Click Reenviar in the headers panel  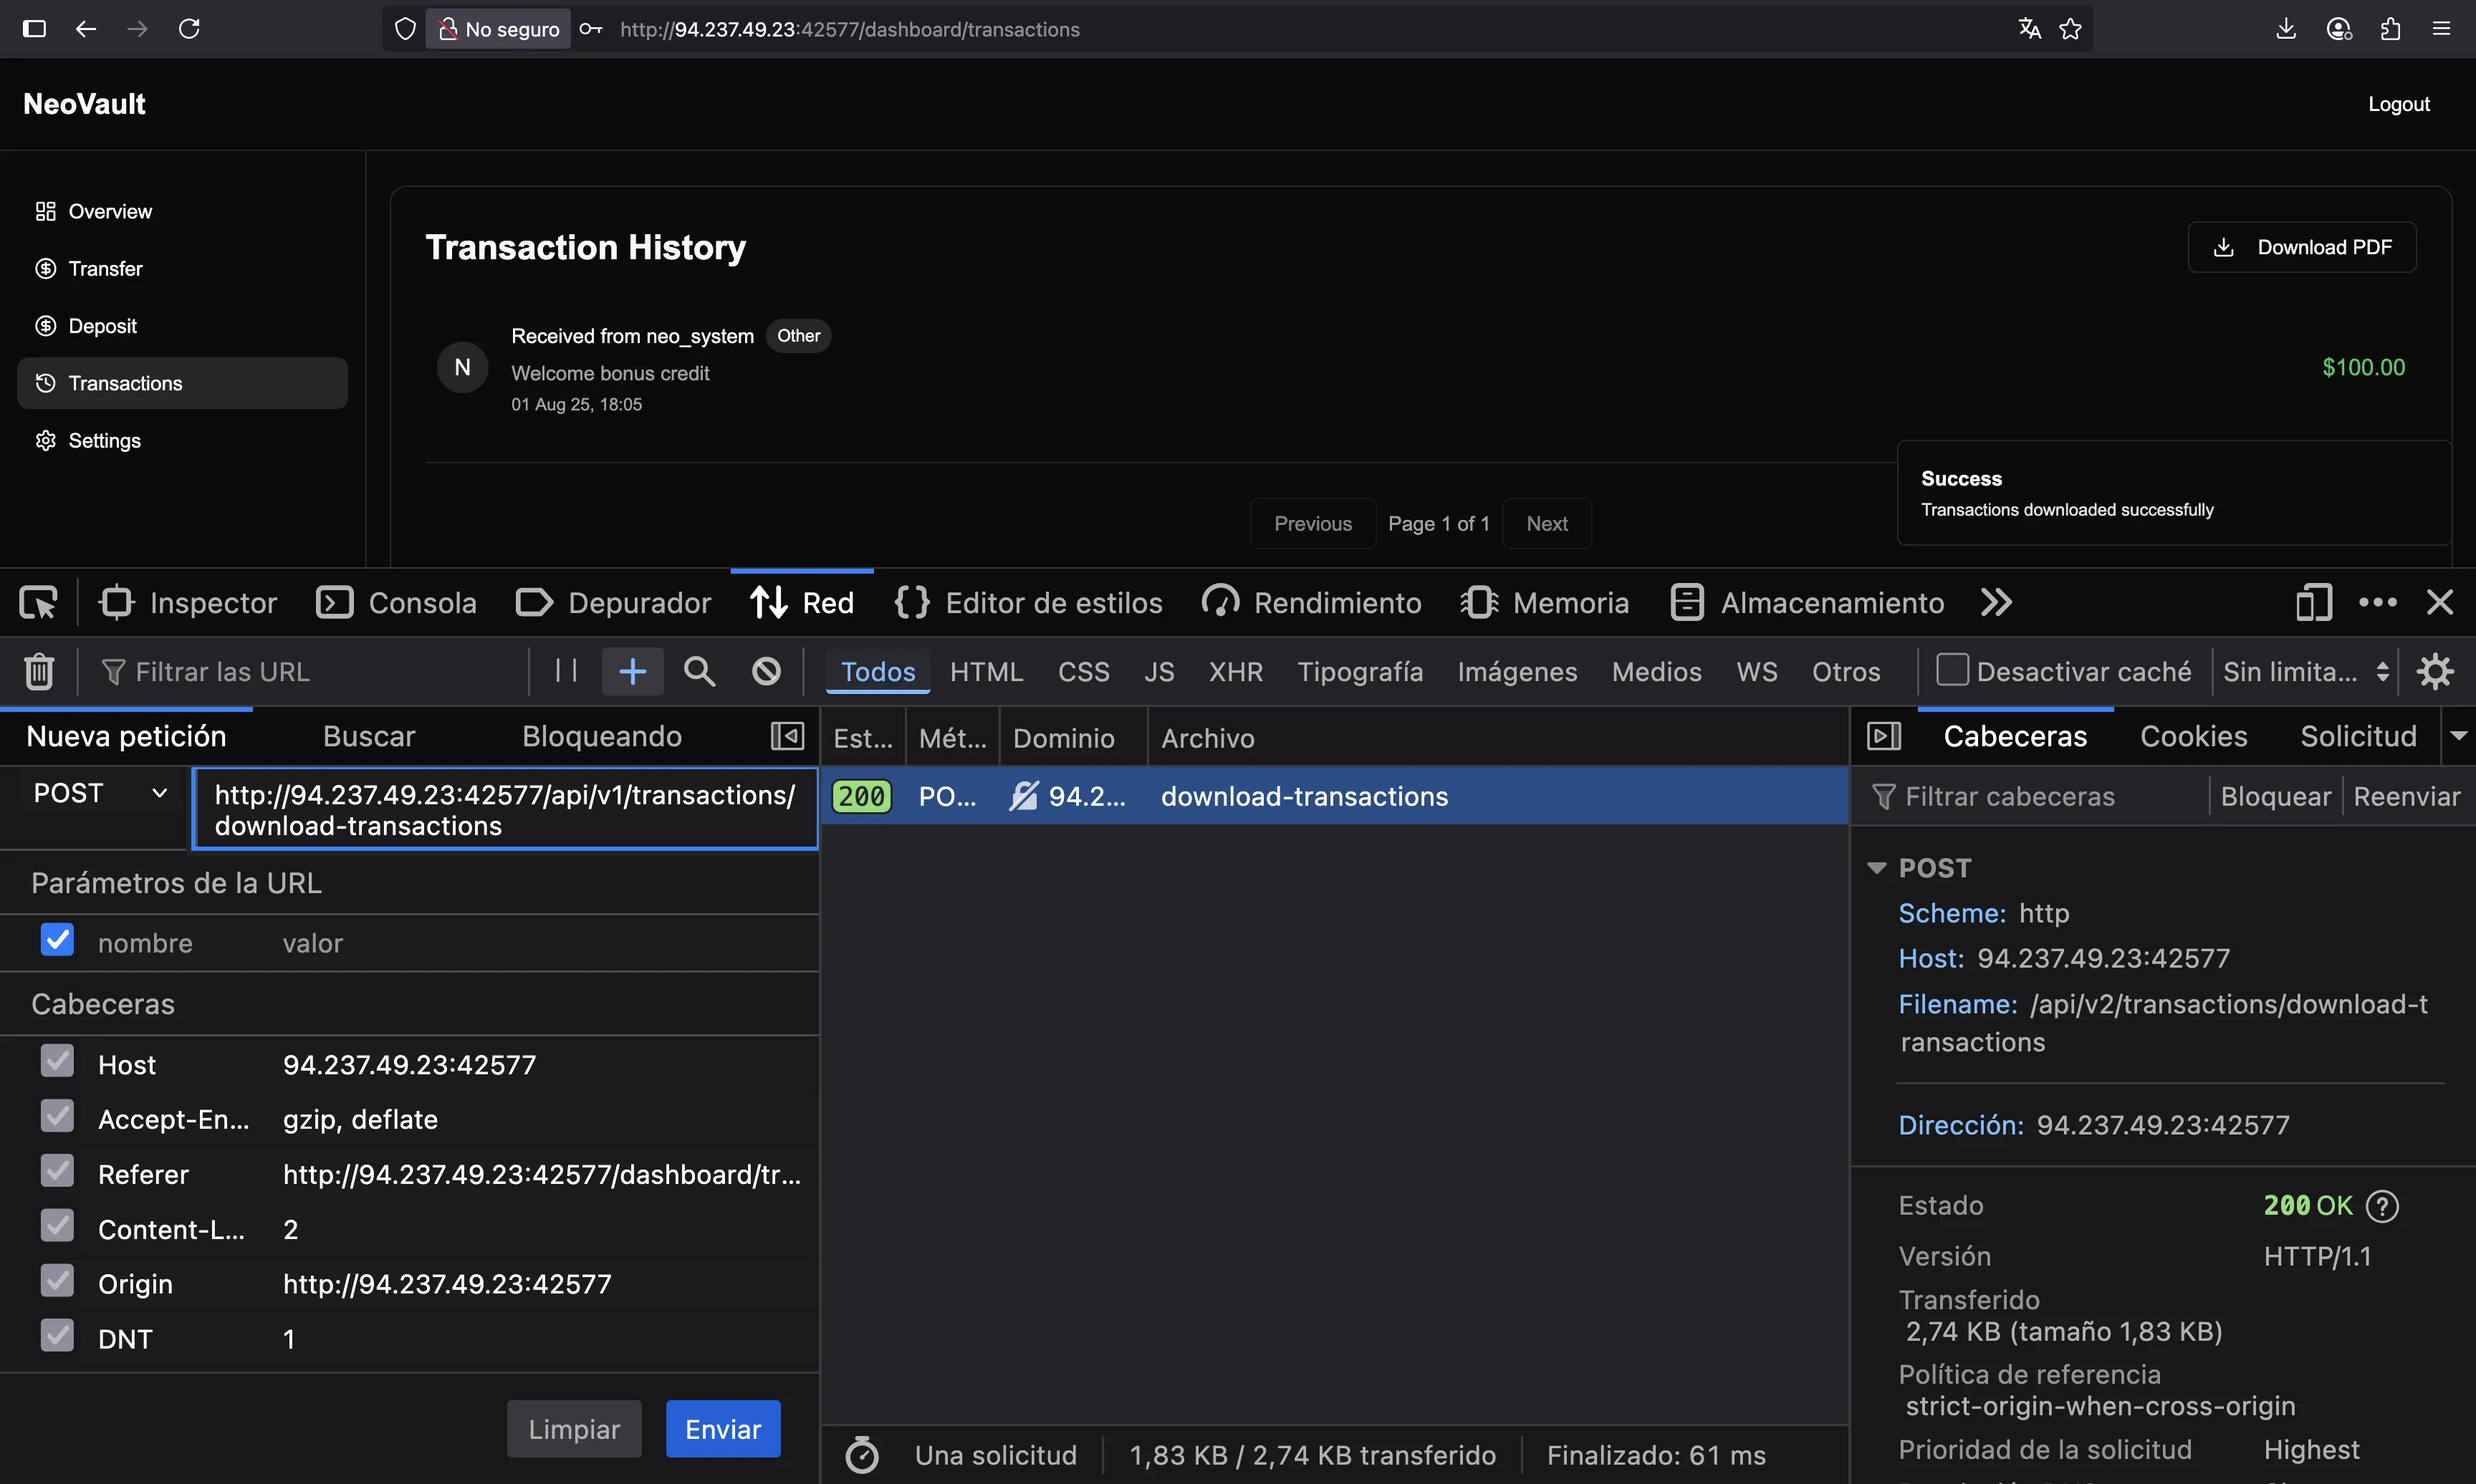click(x=2406, y=796)
